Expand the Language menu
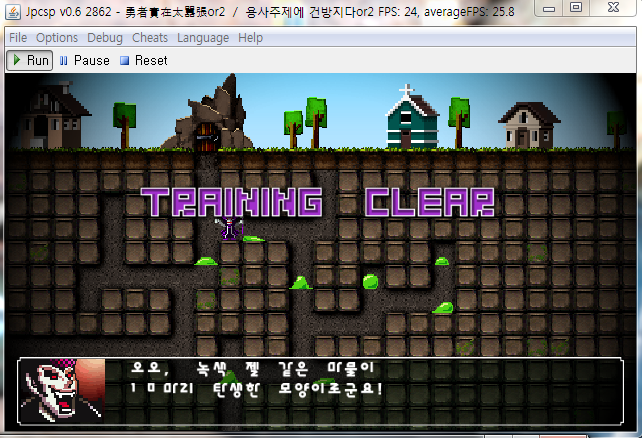This screenshot has width=642, height=438. click(203, 38)
